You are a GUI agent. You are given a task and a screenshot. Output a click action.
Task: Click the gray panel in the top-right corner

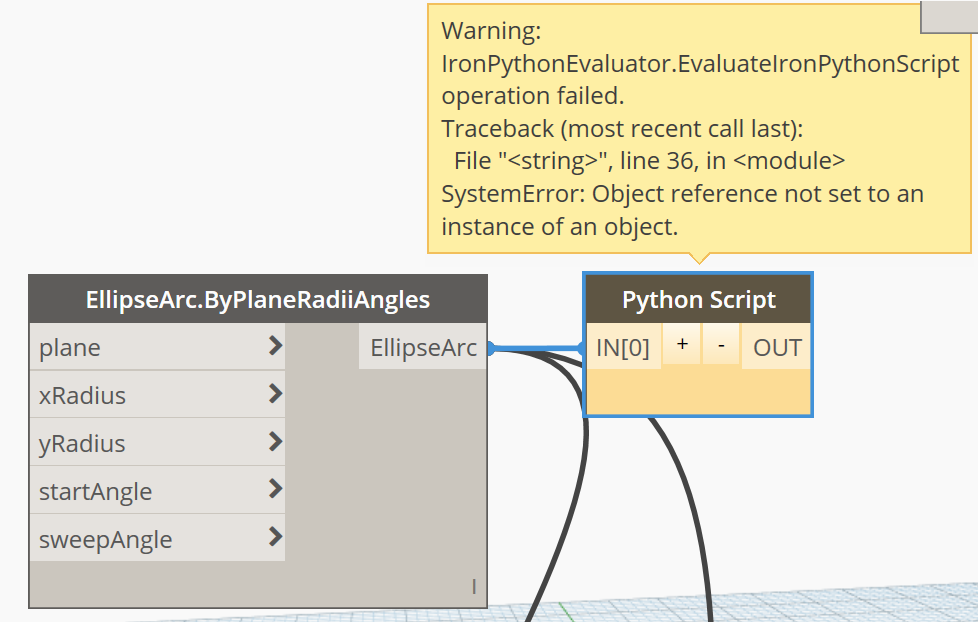(x=949, y=14)
